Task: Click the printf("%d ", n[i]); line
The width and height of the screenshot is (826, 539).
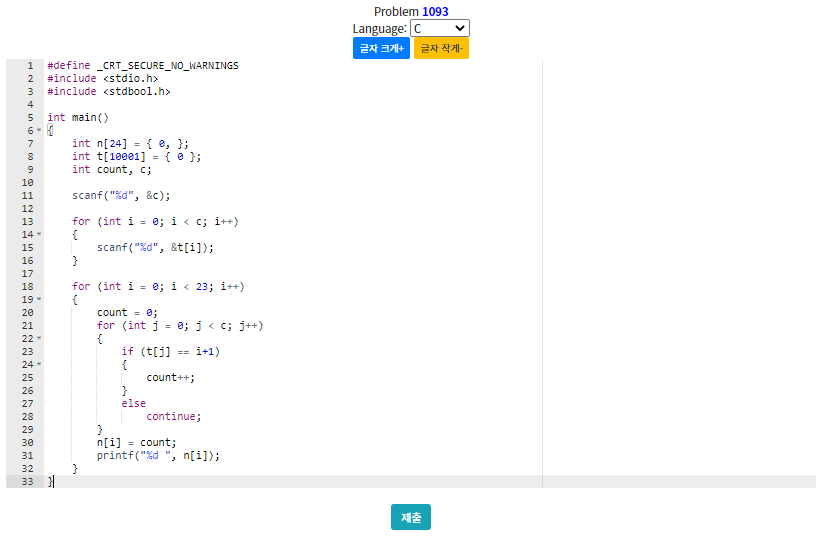Action: [x=158, y=455]
